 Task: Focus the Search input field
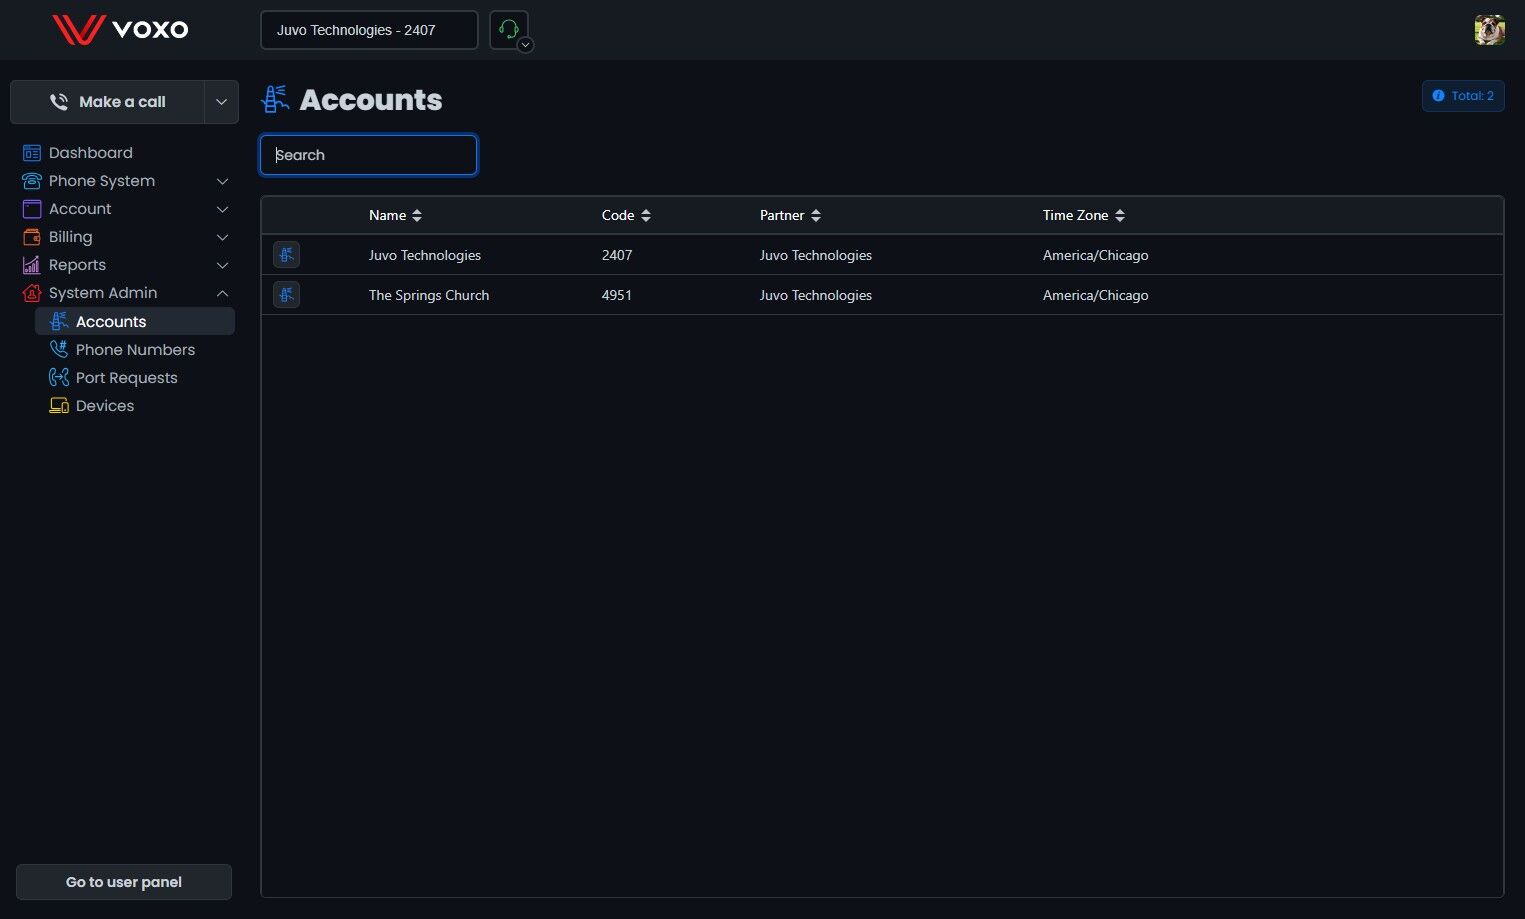(x=369, y=155)
